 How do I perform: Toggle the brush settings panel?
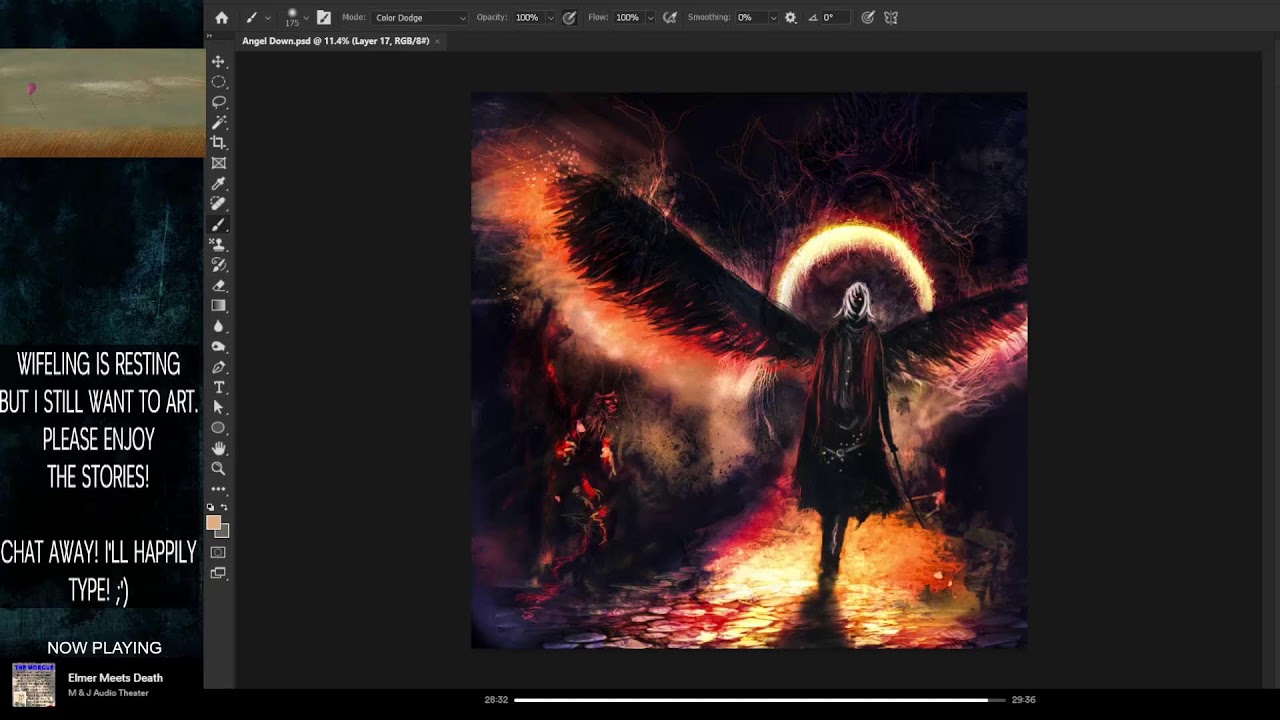tap(324, 17)
